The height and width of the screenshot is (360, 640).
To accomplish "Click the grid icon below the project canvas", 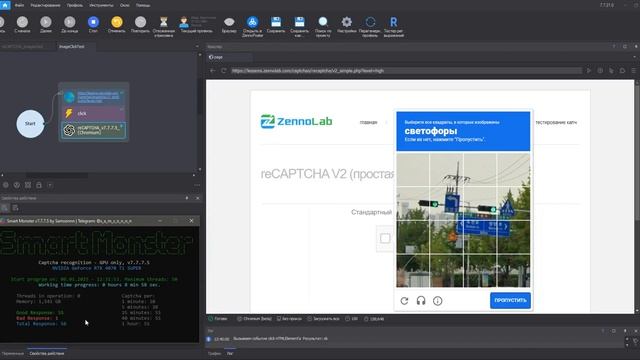I will pyautogui.click(x=28, y=185).
